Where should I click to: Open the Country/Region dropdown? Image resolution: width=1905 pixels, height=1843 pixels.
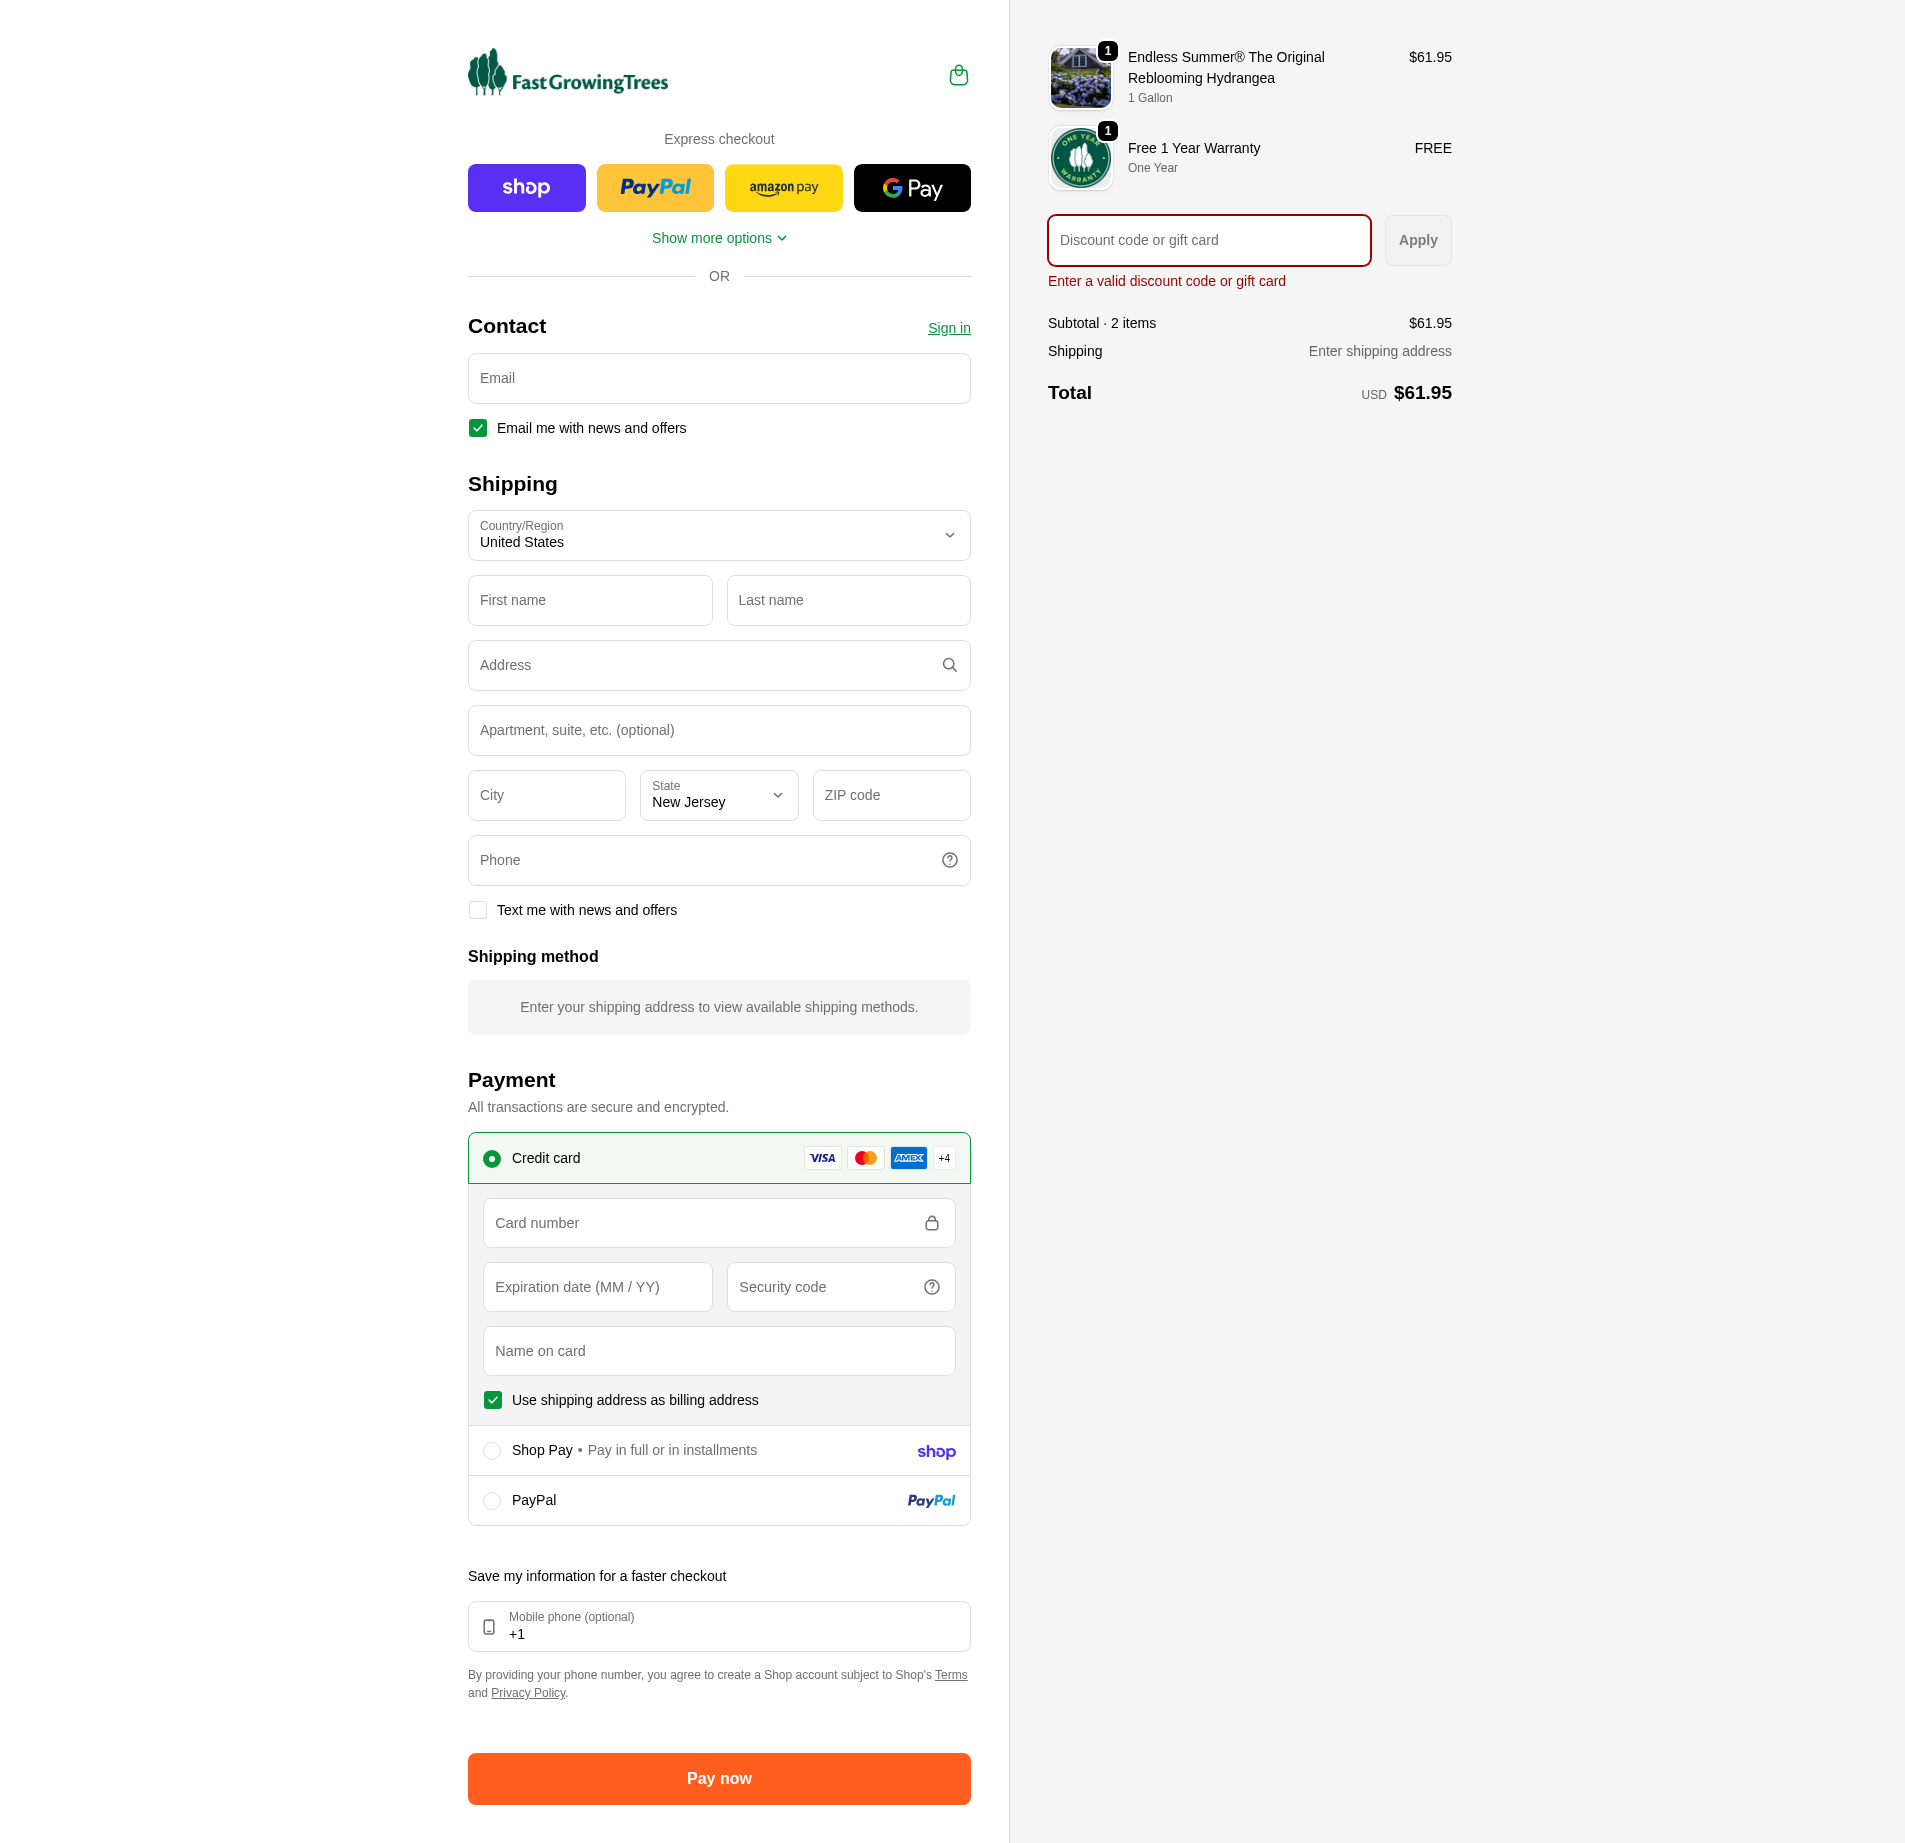[x=719, y=536]
